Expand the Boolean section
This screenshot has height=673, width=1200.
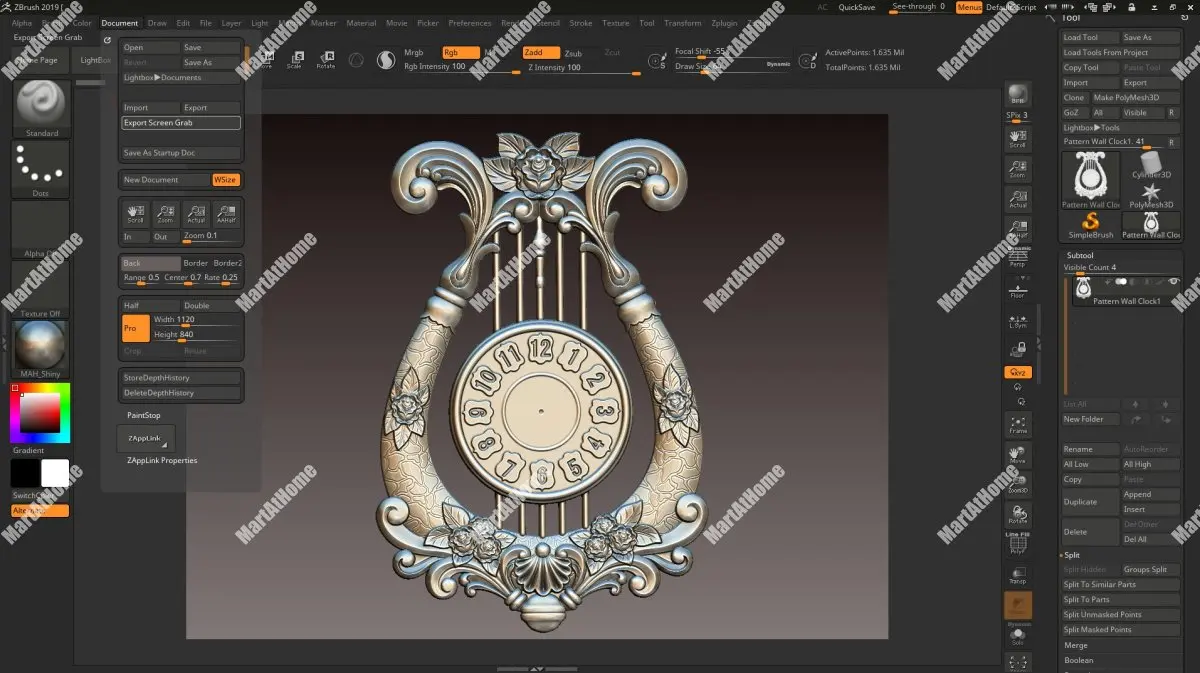(x=1079, y=661)
